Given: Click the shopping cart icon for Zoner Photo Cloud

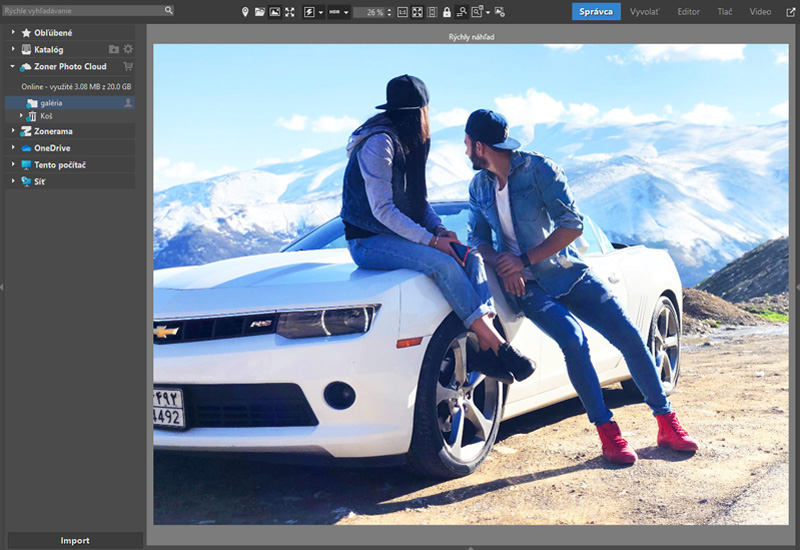Looking at the screenshot, I should pyautogui.click(x=128, y=66).
